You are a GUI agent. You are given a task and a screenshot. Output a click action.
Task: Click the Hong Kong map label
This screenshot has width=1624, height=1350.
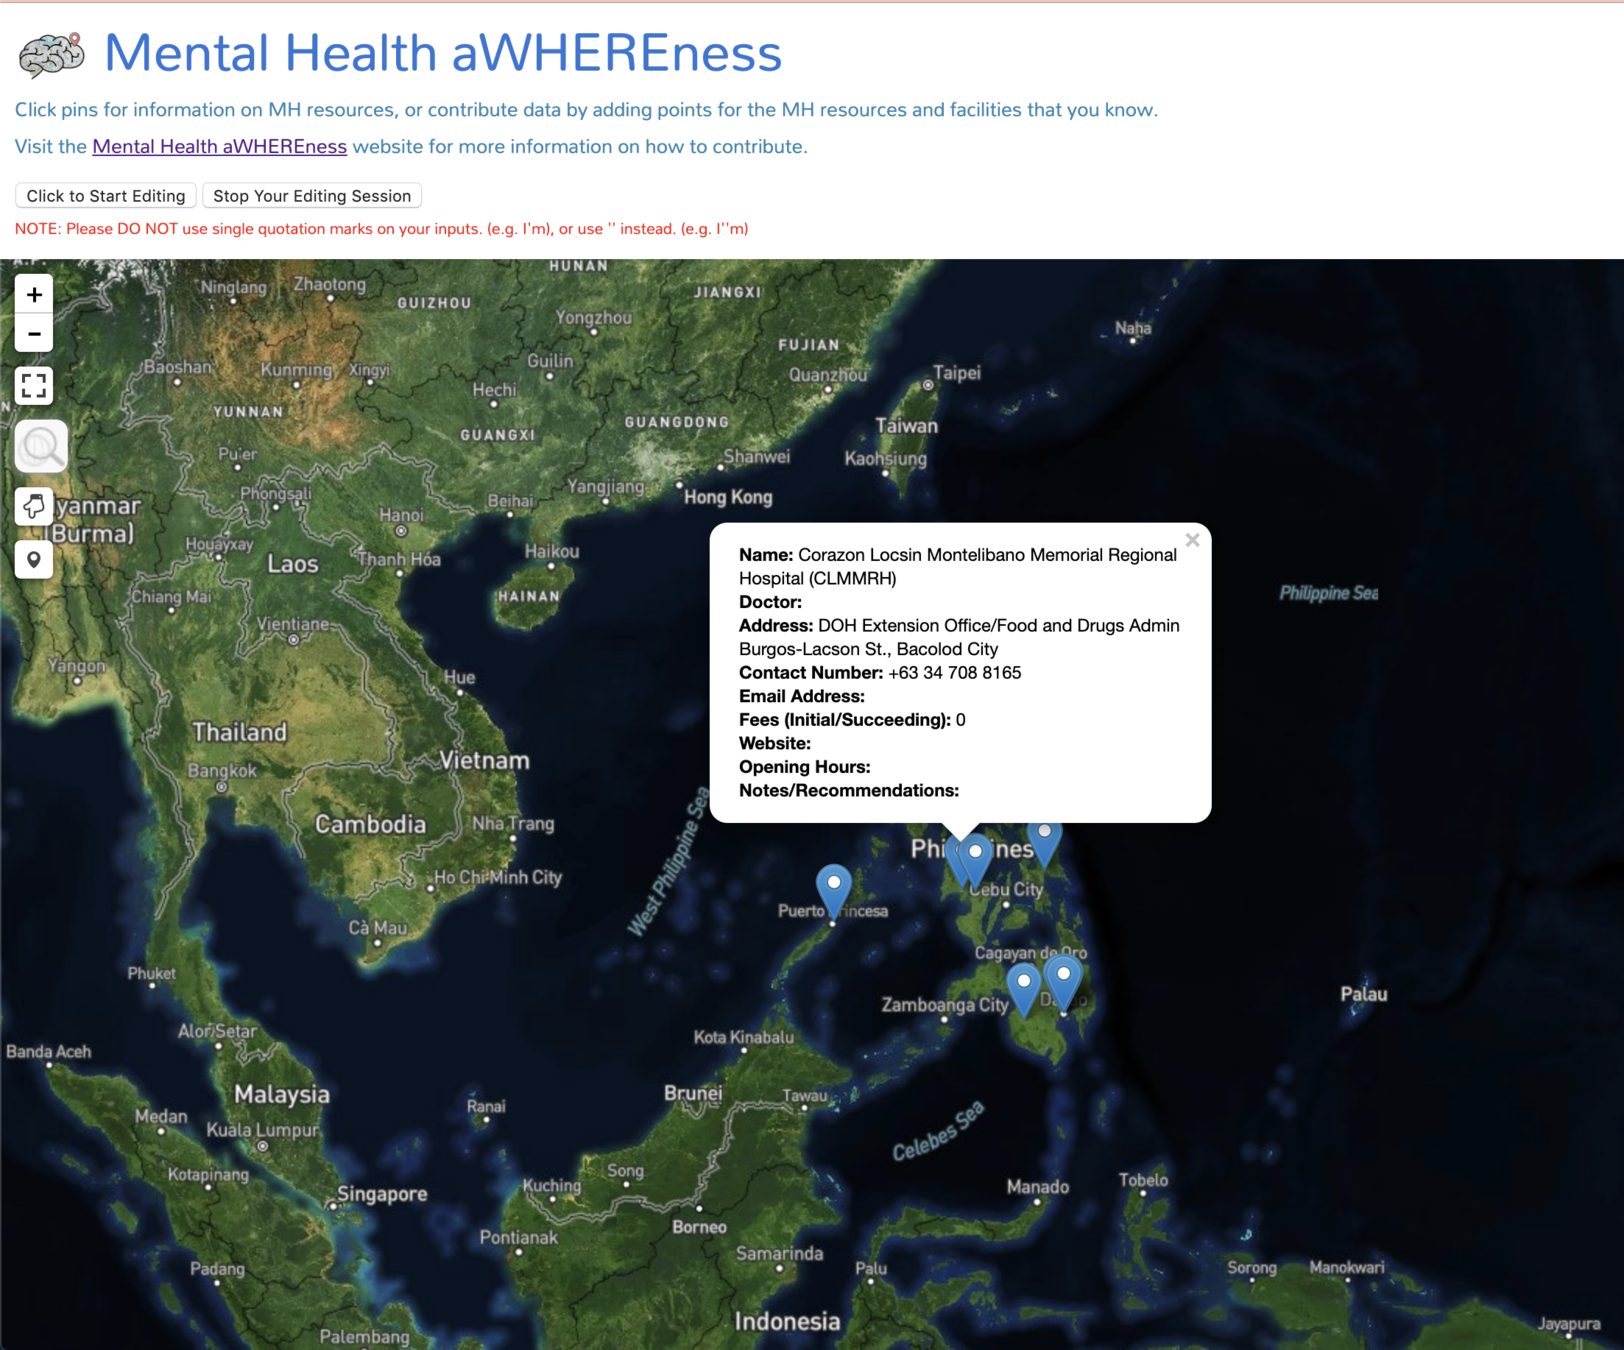click(x=728, y=497)
